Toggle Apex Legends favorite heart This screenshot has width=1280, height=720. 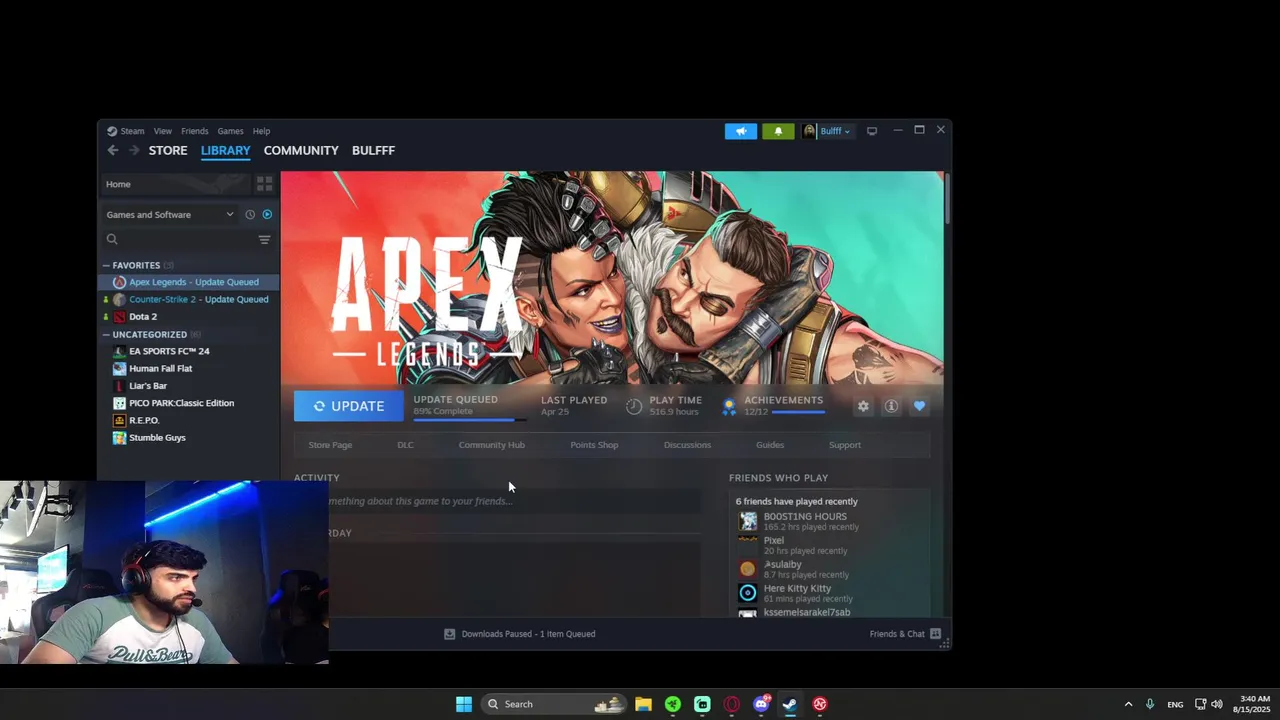(x=919, y=406)
